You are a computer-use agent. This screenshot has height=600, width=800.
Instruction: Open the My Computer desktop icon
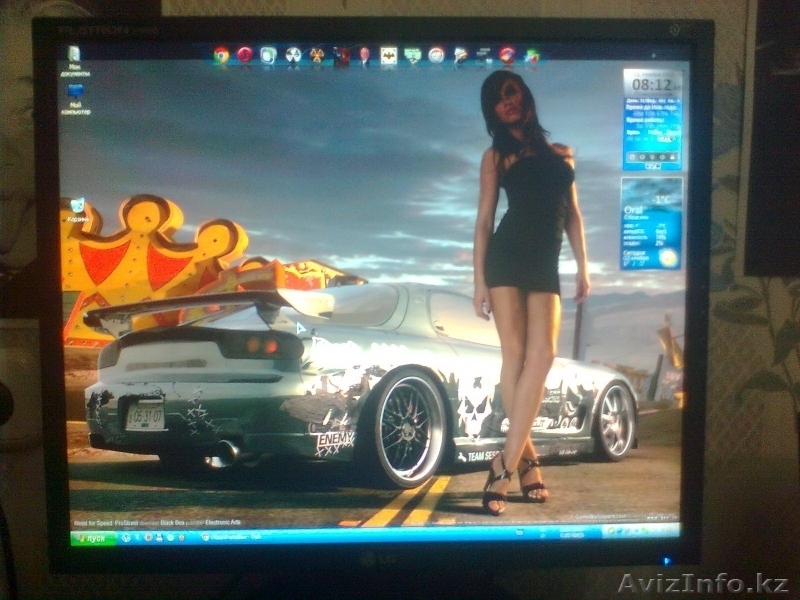(75, 96)
